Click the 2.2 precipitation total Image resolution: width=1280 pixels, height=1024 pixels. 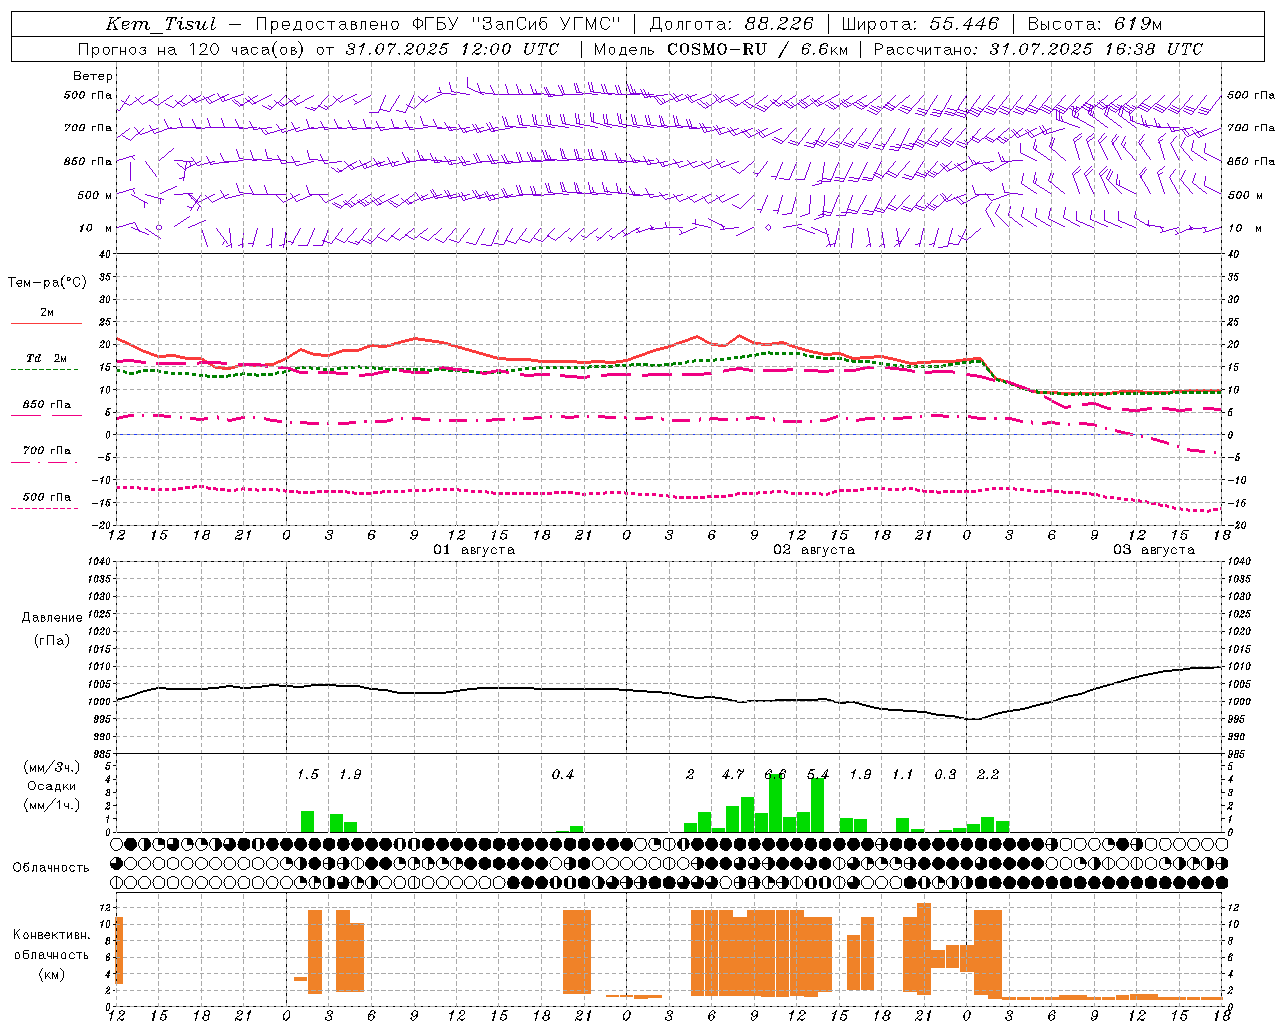988,775
